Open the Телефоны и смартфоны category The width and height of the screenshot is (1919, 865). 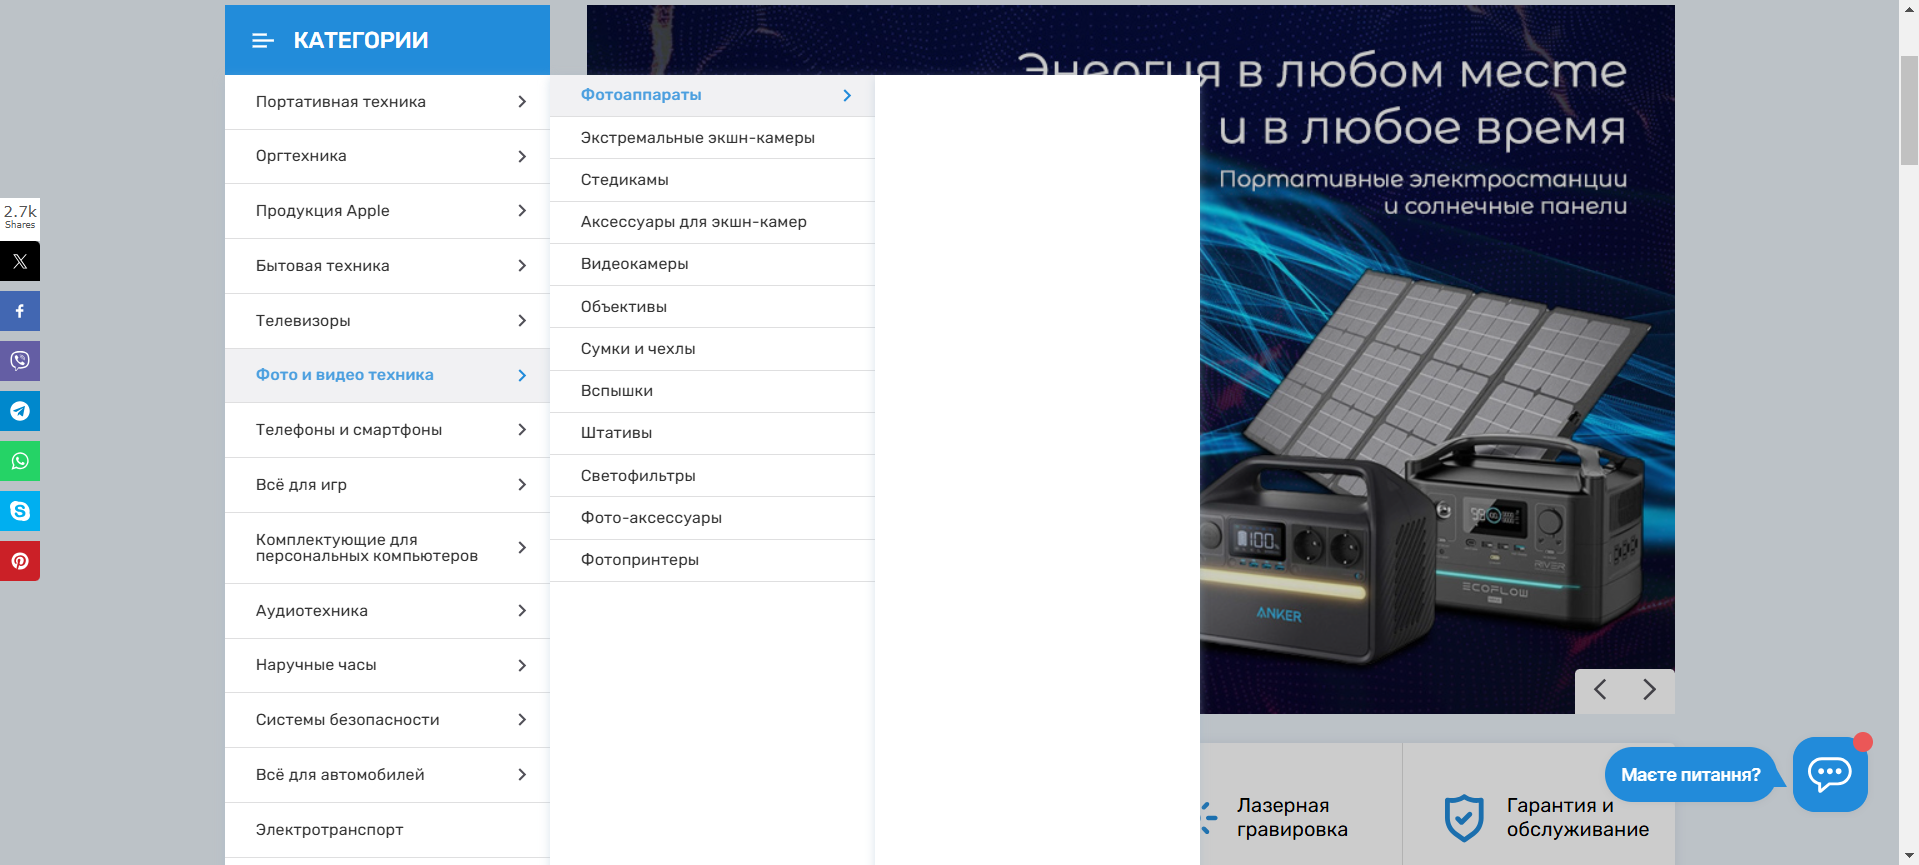click(349, 430)
